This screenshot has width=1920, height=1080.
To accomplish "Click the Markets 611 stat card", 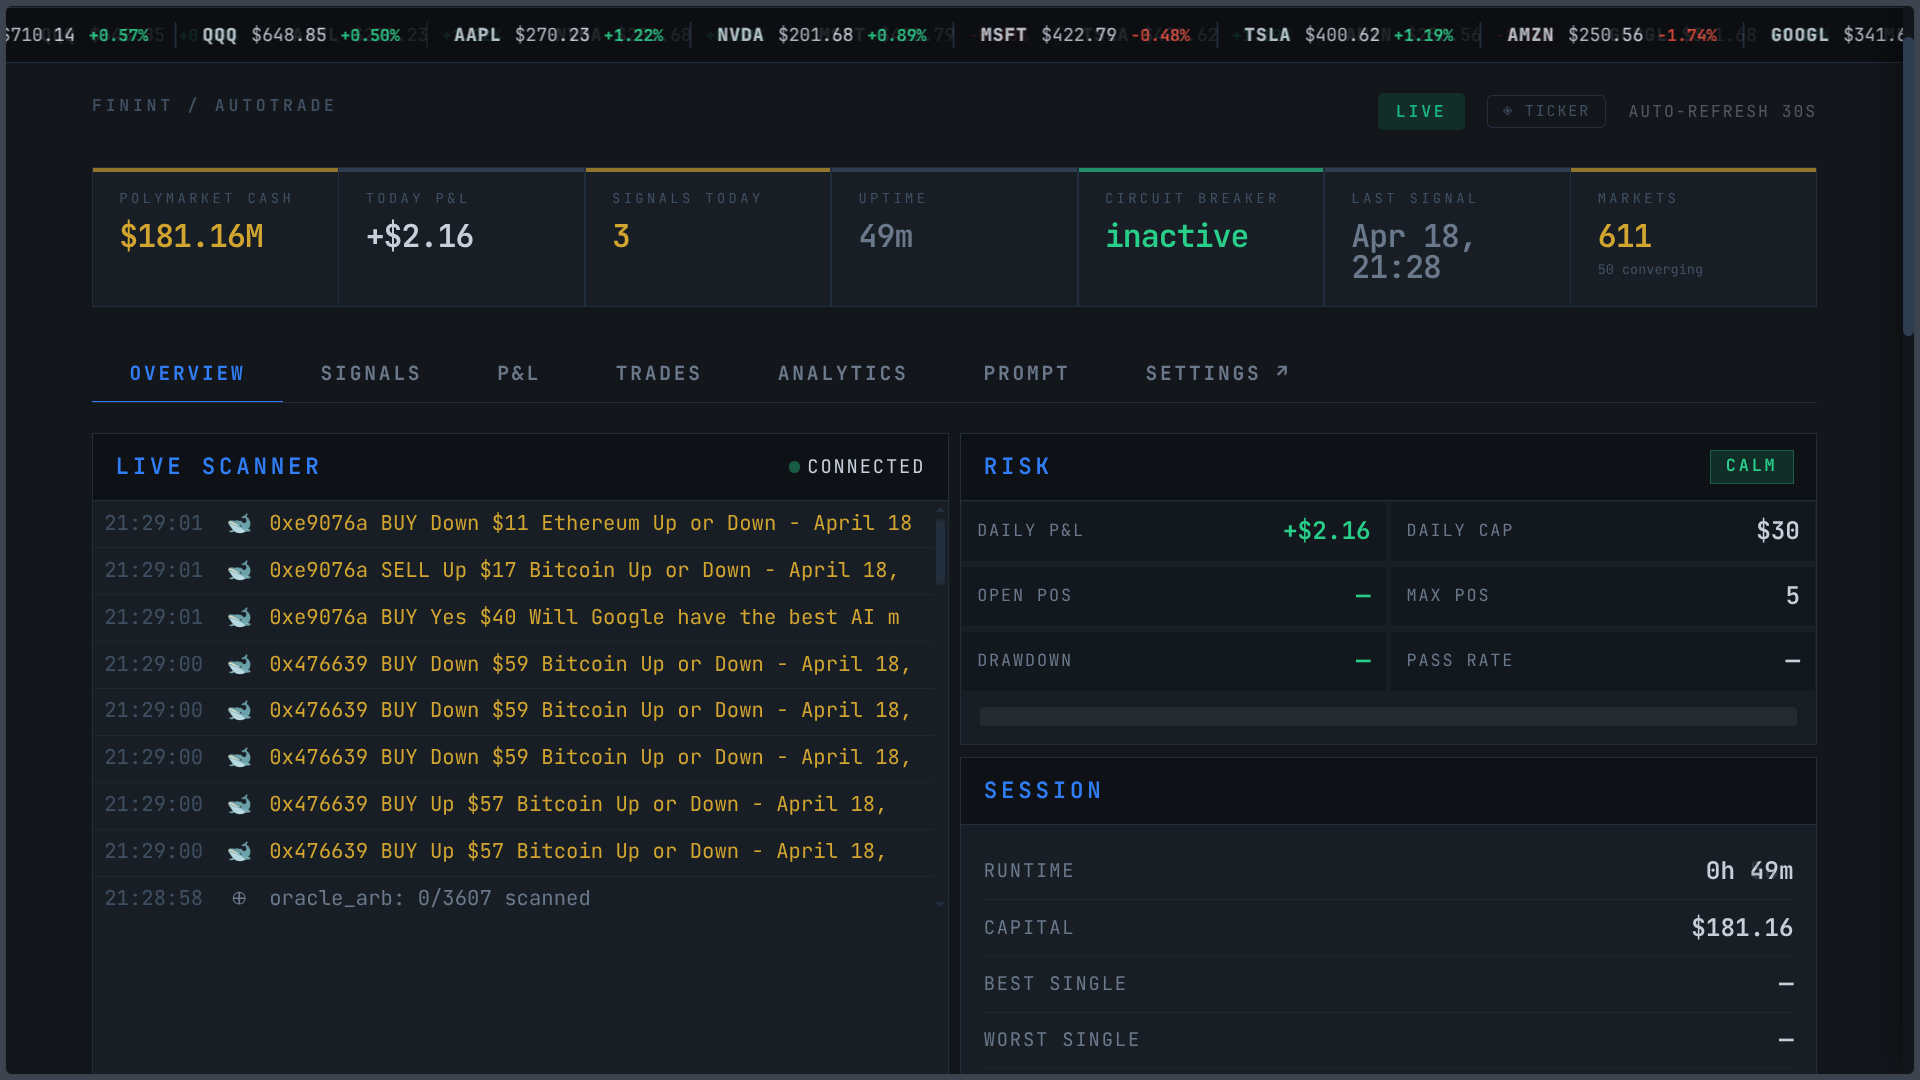I will (1693, 237).
